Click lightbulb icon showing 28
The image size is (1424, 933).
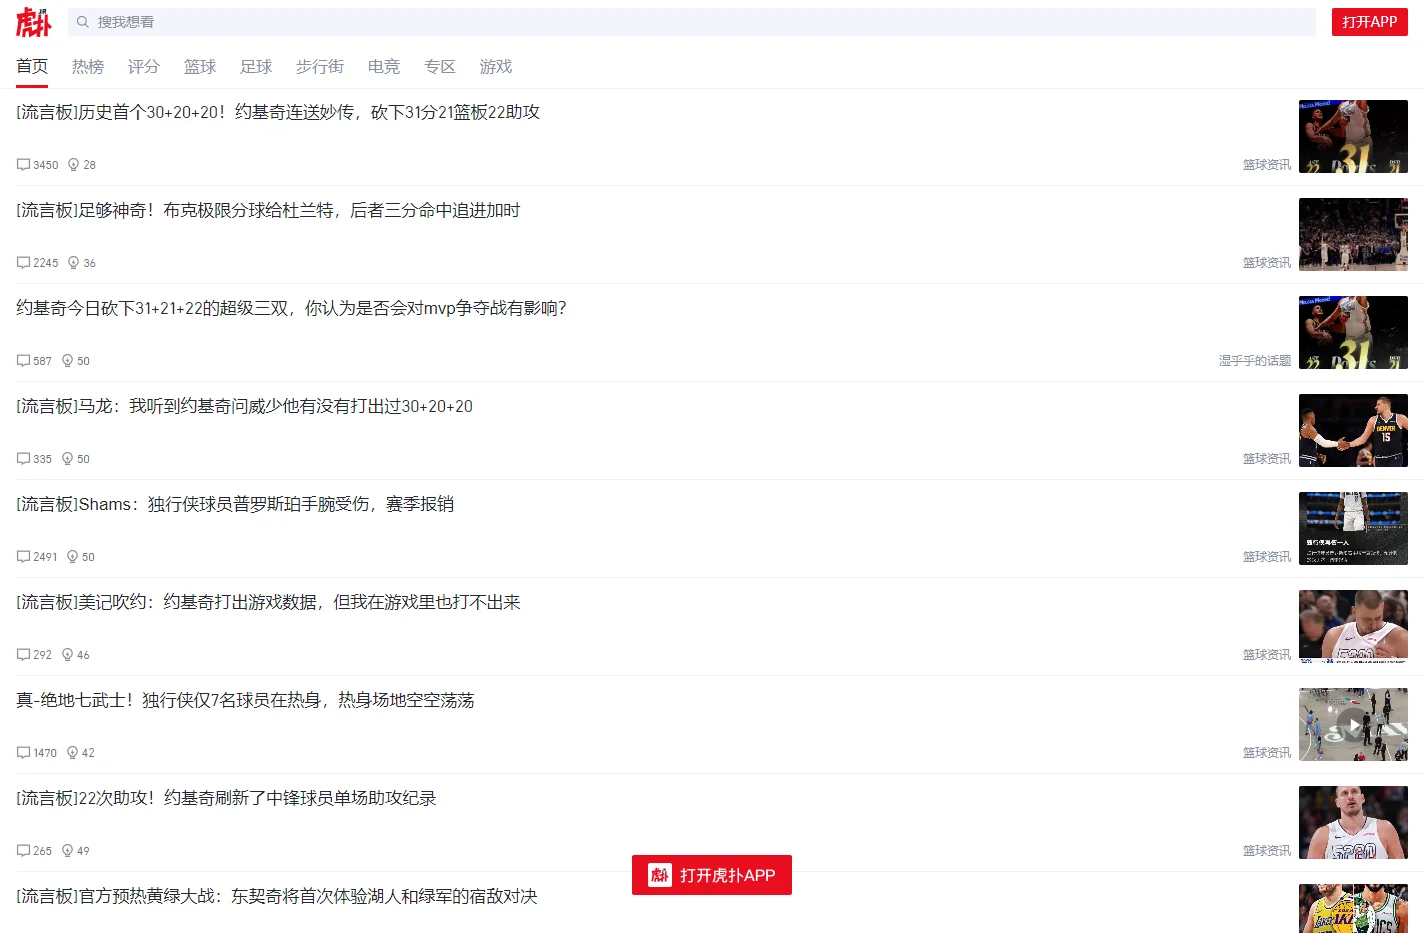(x=73, y=165)
